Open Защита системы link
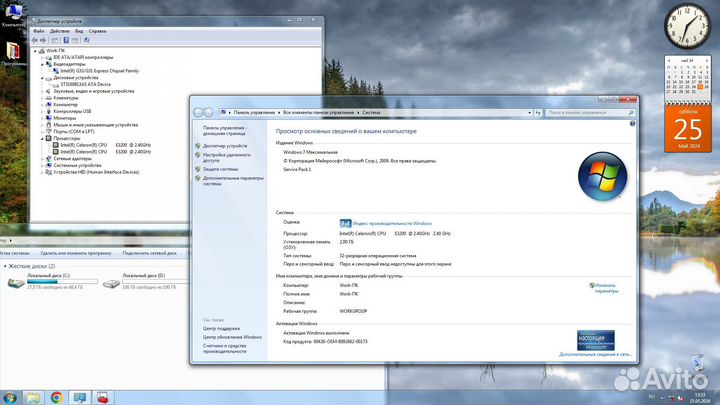The height and width of the screenshot is (405, 720). [220, 169]
